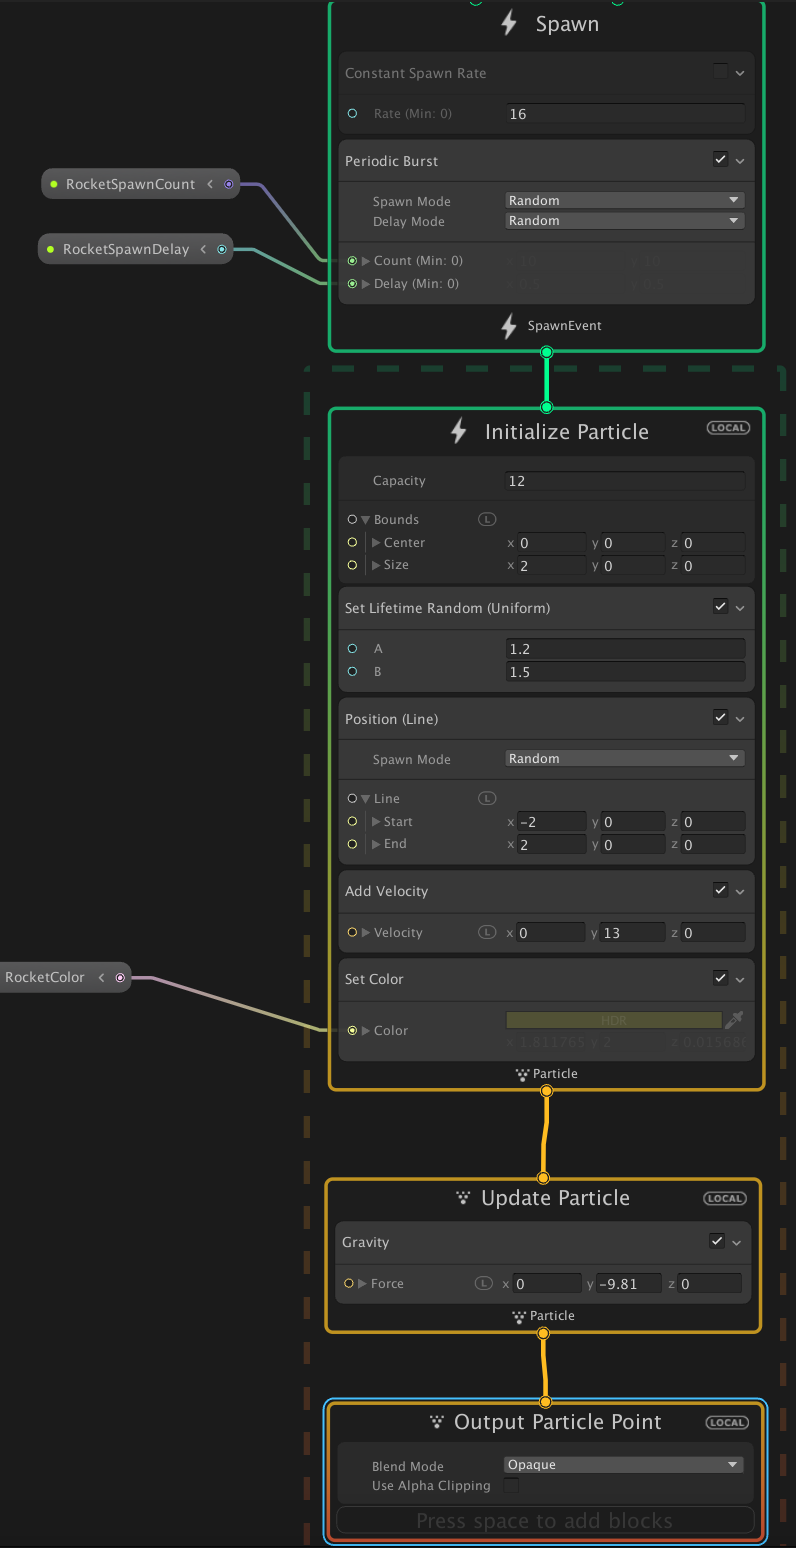Viewport: 796px width, 1548px height.
Task: Enable the Constant Spawn Rate block checkbox
Action: coord(720,72)
